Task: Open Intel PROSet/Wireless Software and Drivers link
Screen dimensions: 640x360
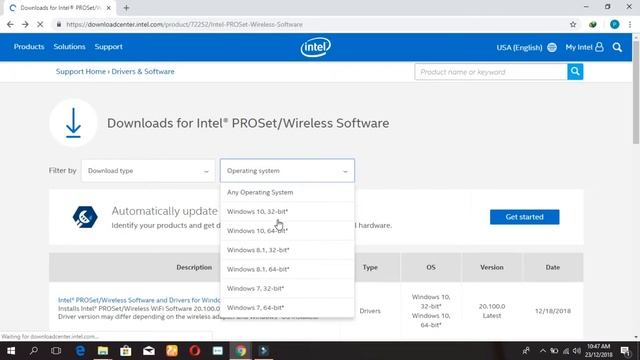Action: click(x=139, y=300)
